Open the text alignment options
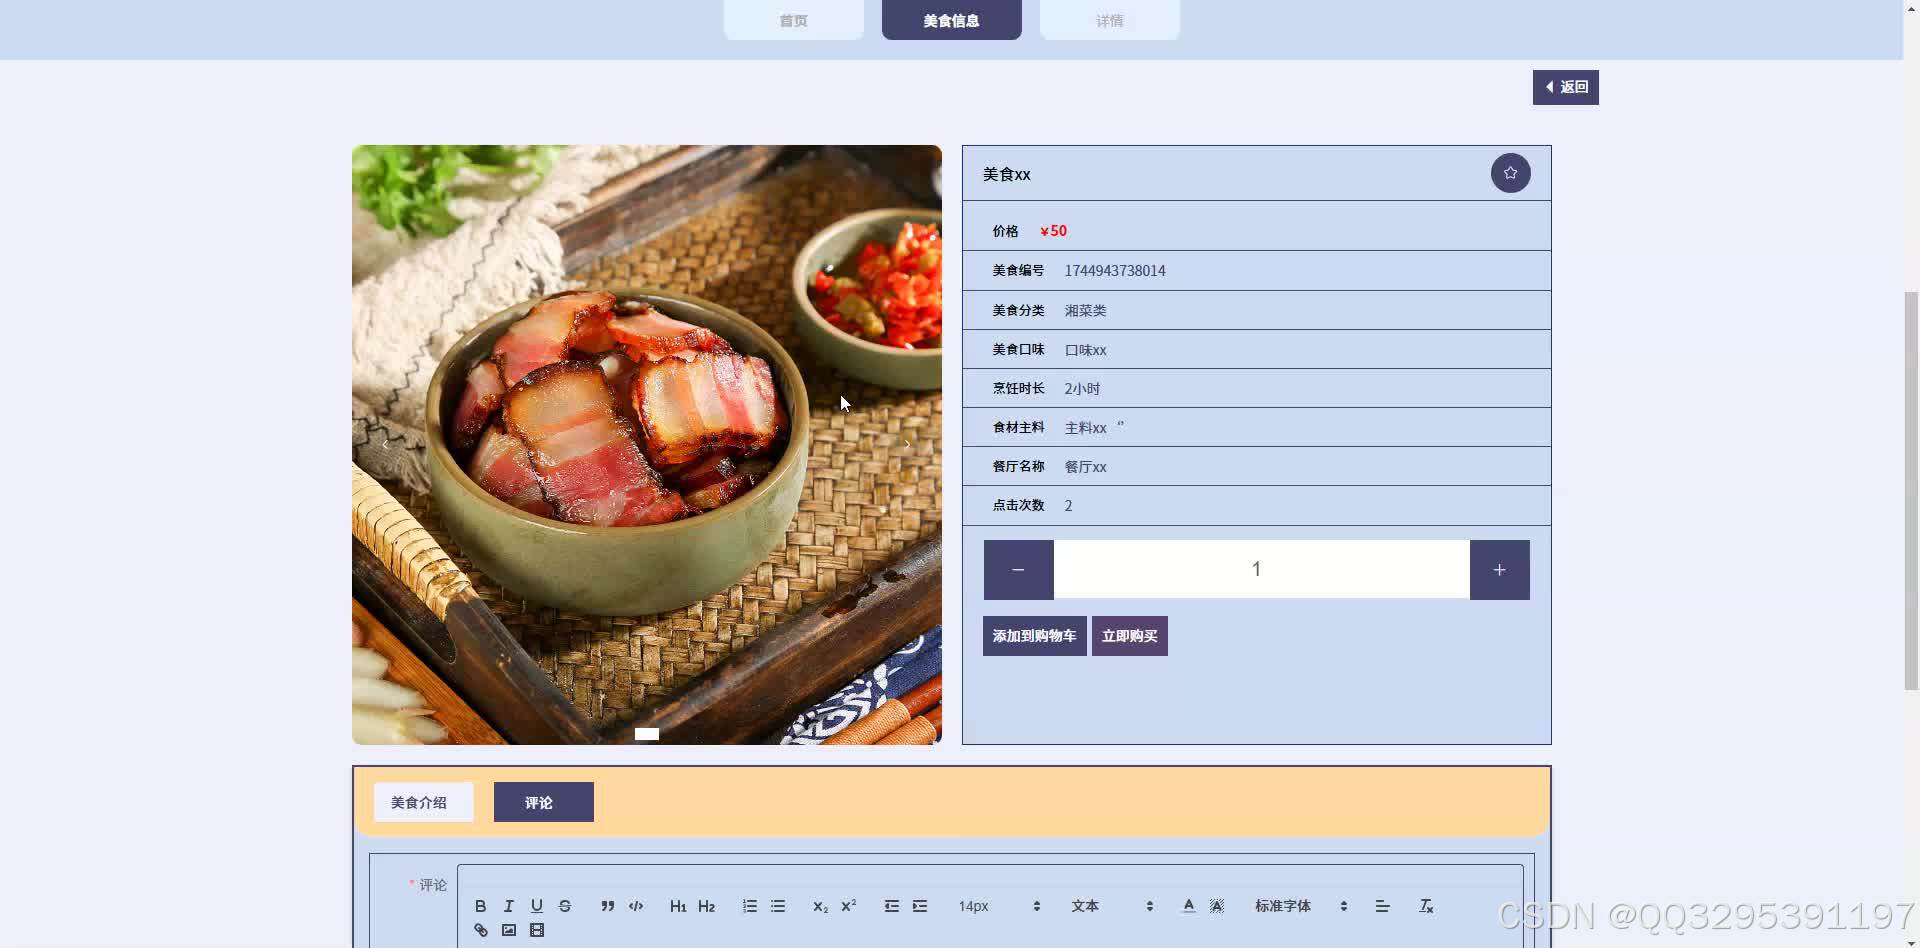Image resolution: width=1920 pixels, height=948 pixels. [1382, 906]
